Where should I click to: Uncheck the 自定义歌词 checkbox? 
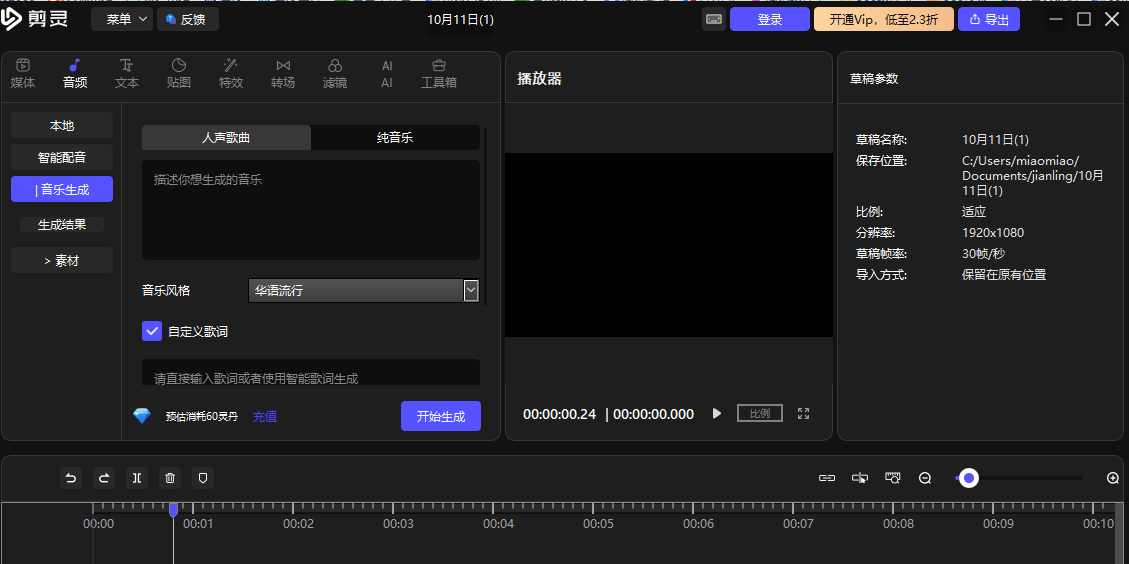152,331
